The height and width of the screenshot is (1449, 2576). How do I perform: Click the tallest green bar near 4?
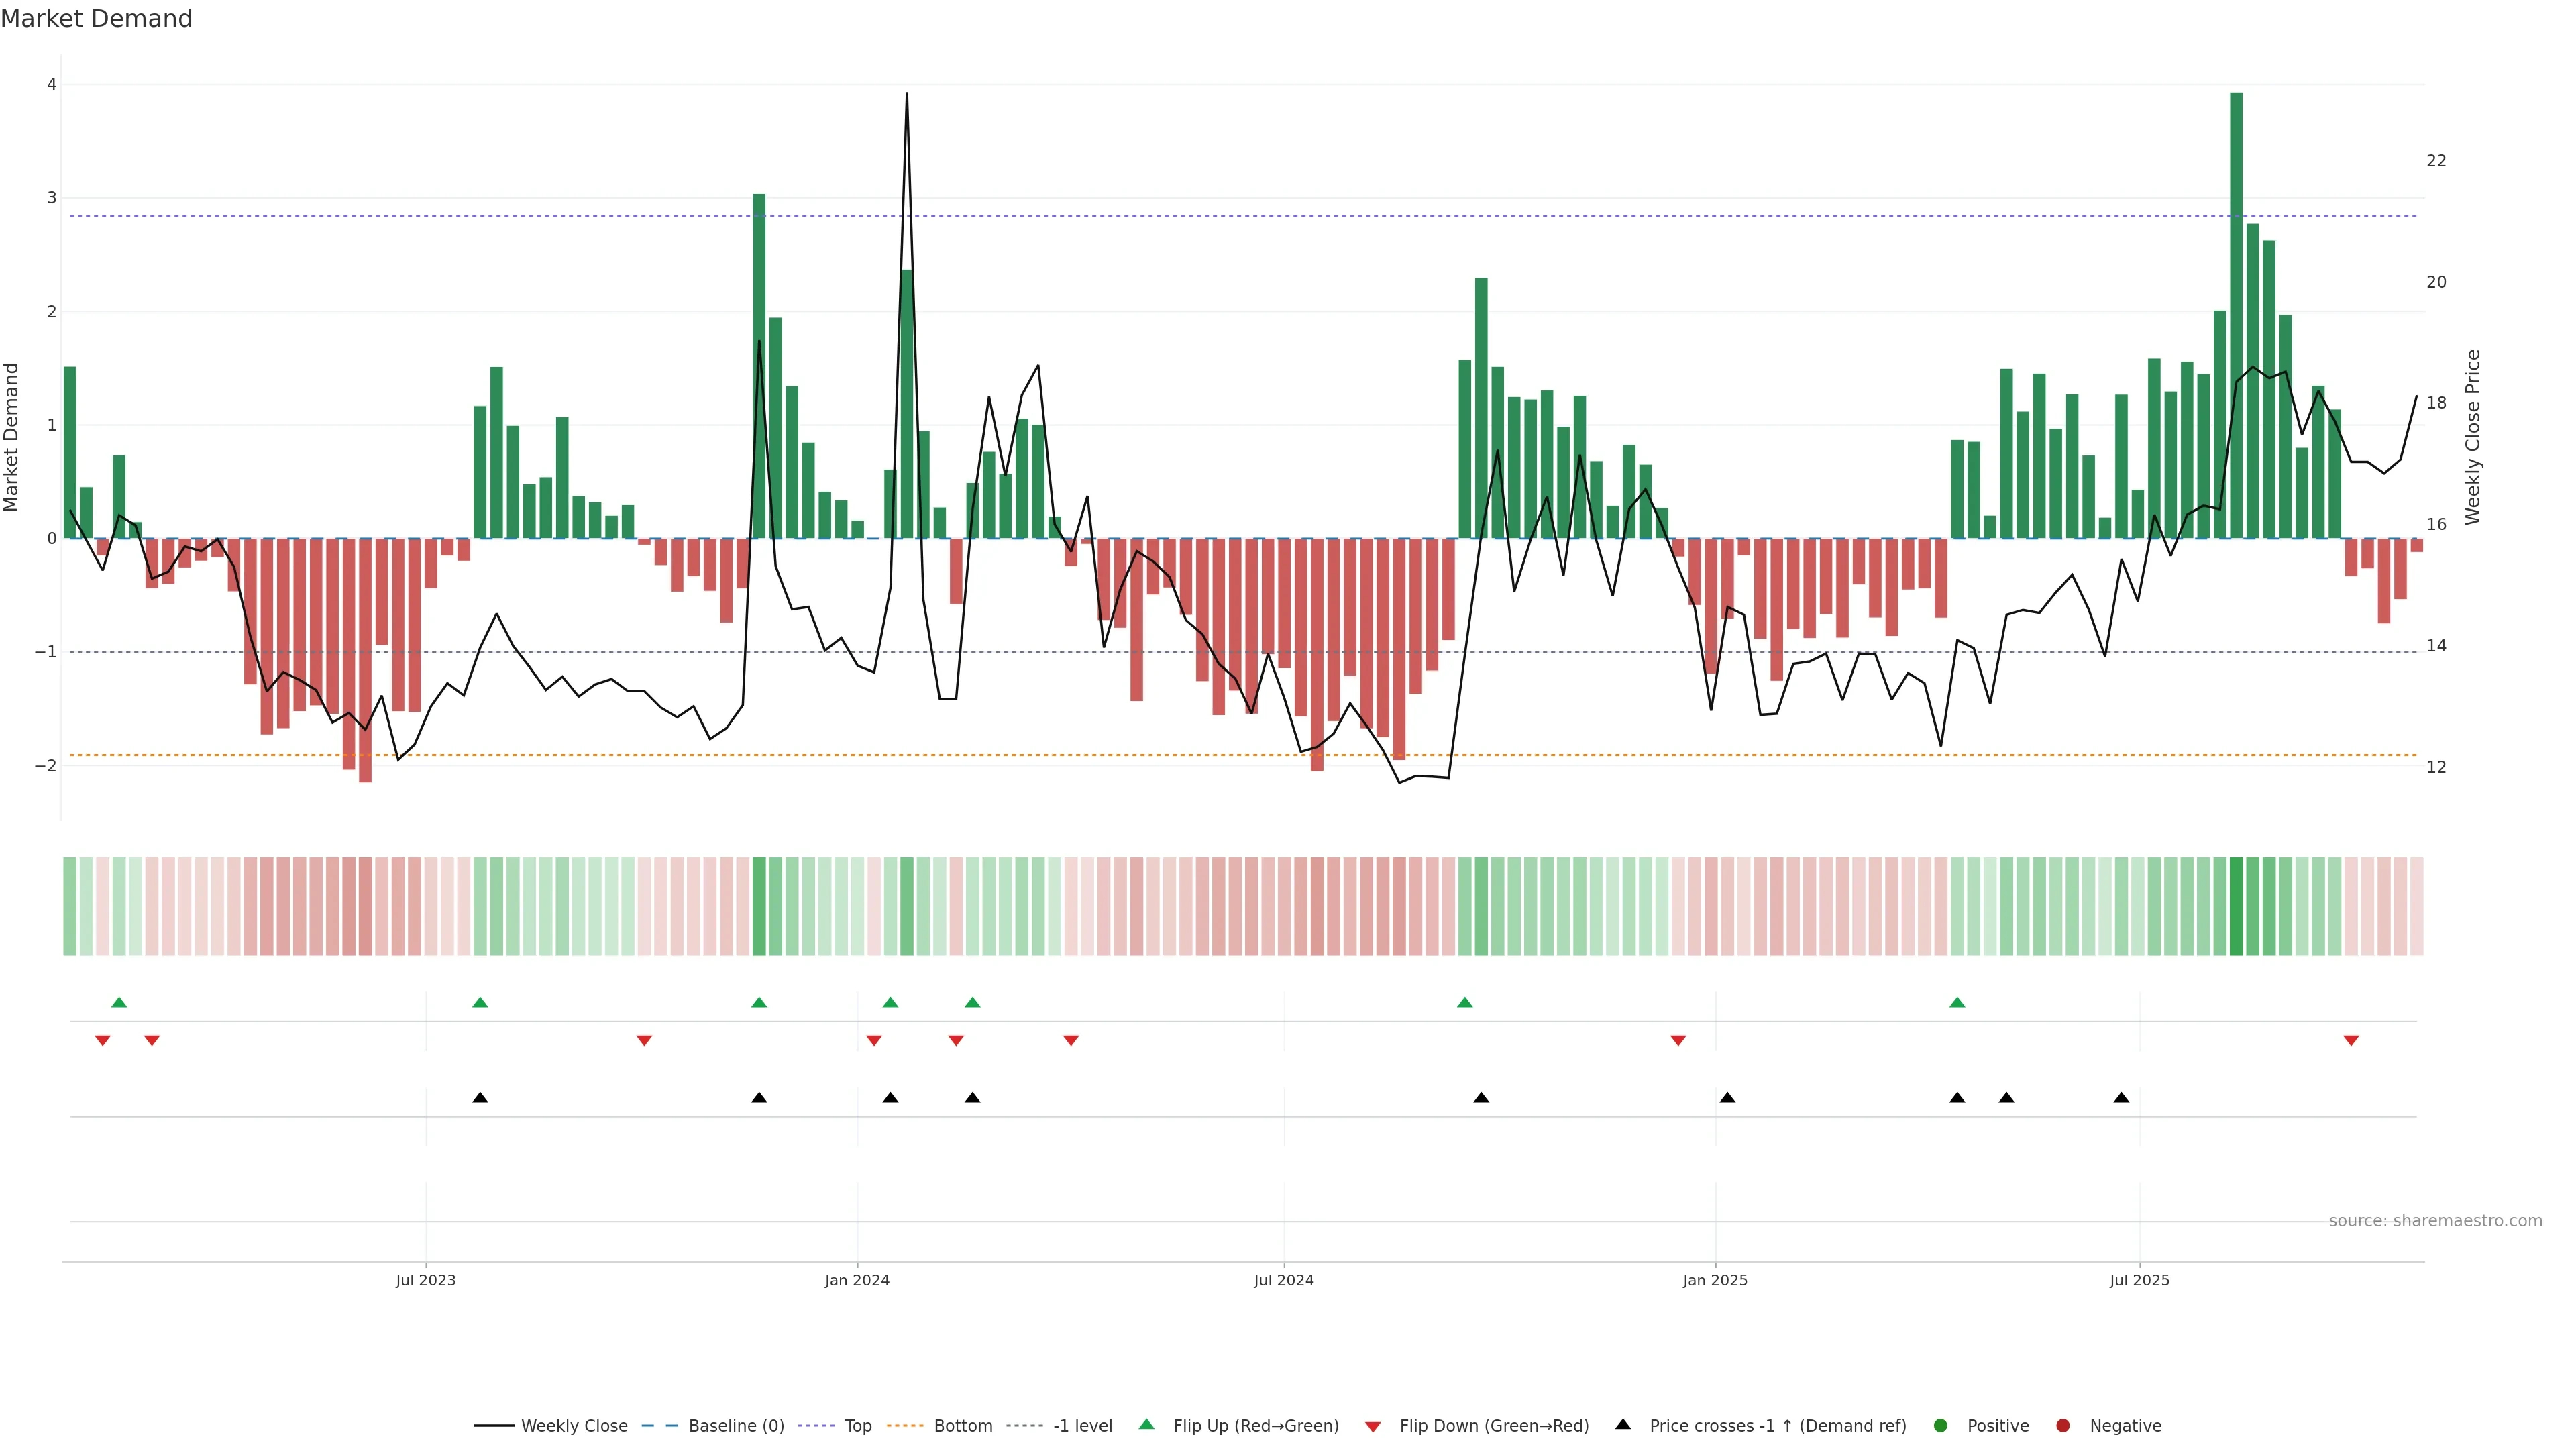pos(2236,300)
